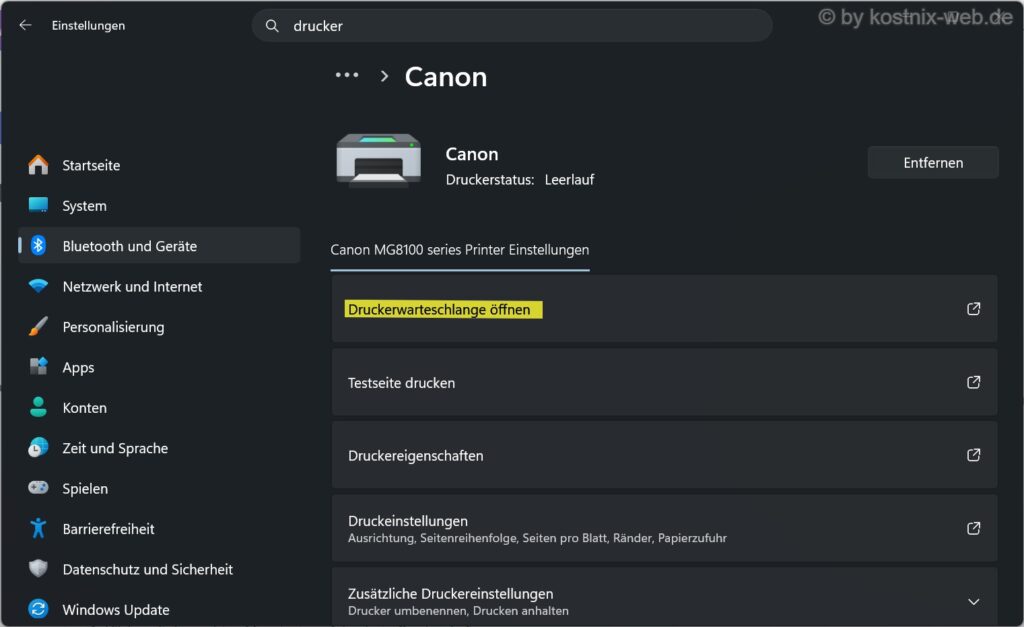The height and width of the screenshot is (627, 1024).
Task: Open Barrierefreiheit category
Action: point(159,528)
